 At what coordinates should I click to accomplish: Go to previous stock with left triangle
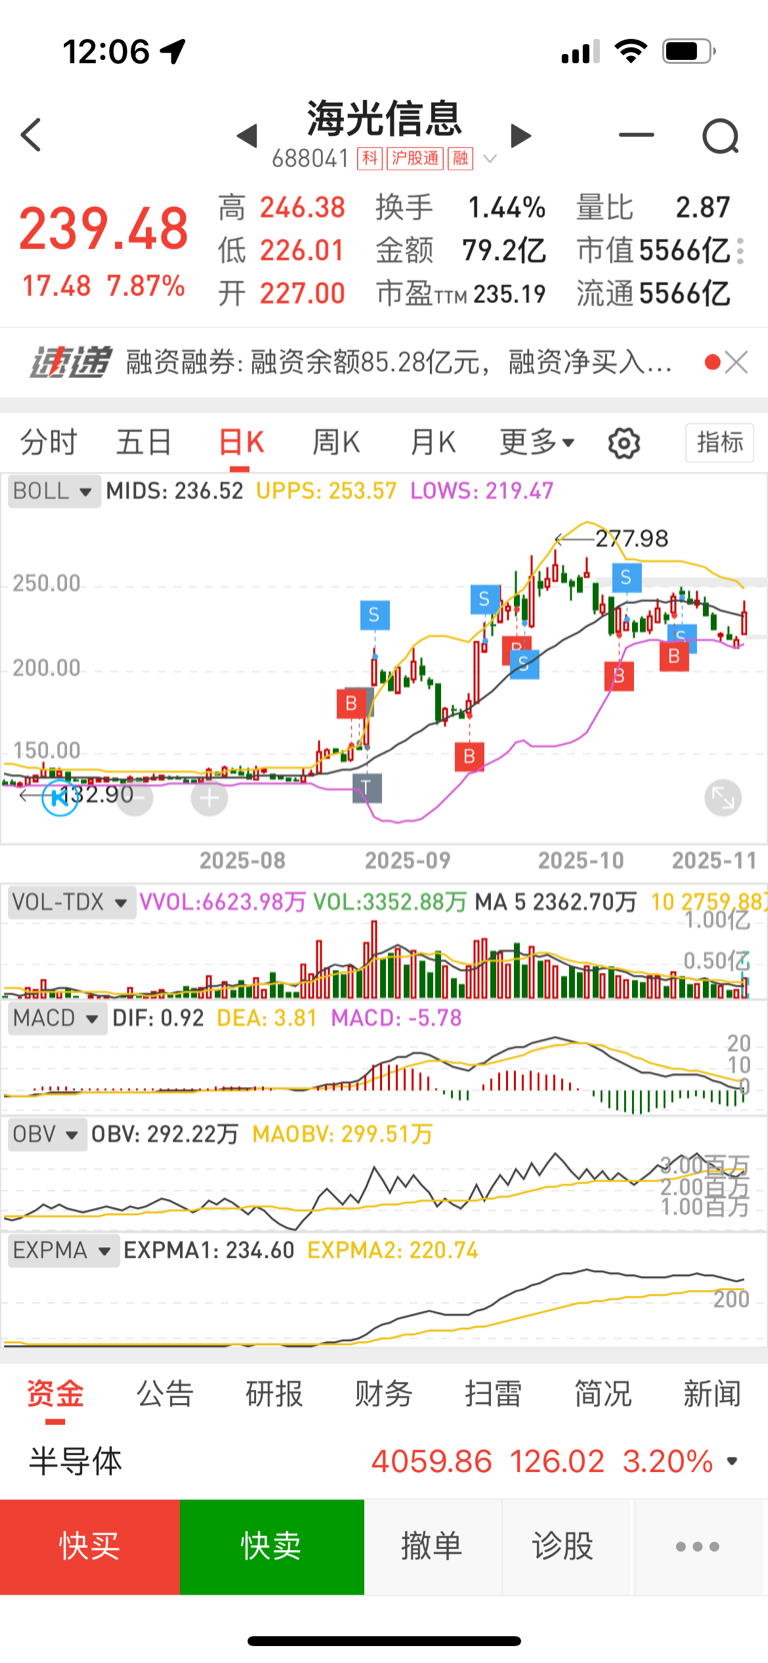coord(247,135)
